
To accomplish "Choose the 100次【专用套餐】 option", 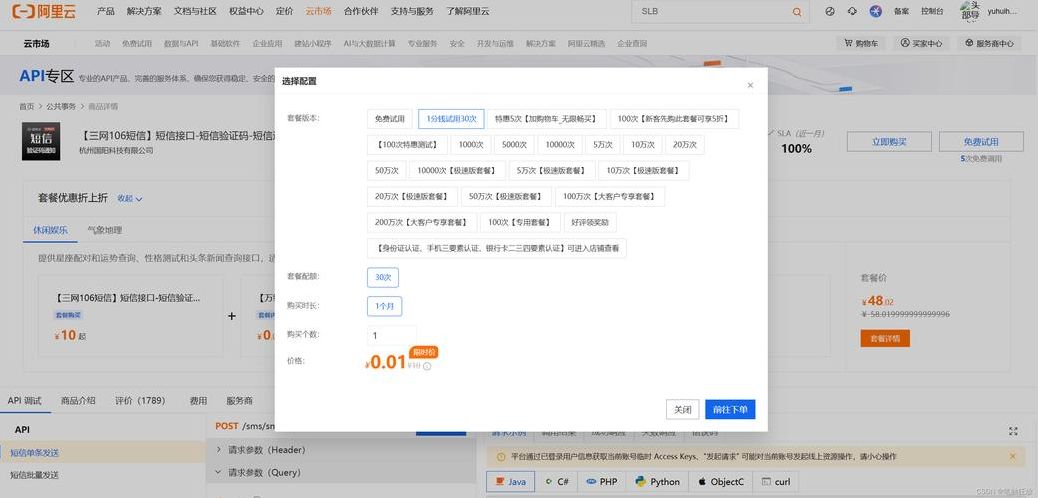I will tap(520, 222).
